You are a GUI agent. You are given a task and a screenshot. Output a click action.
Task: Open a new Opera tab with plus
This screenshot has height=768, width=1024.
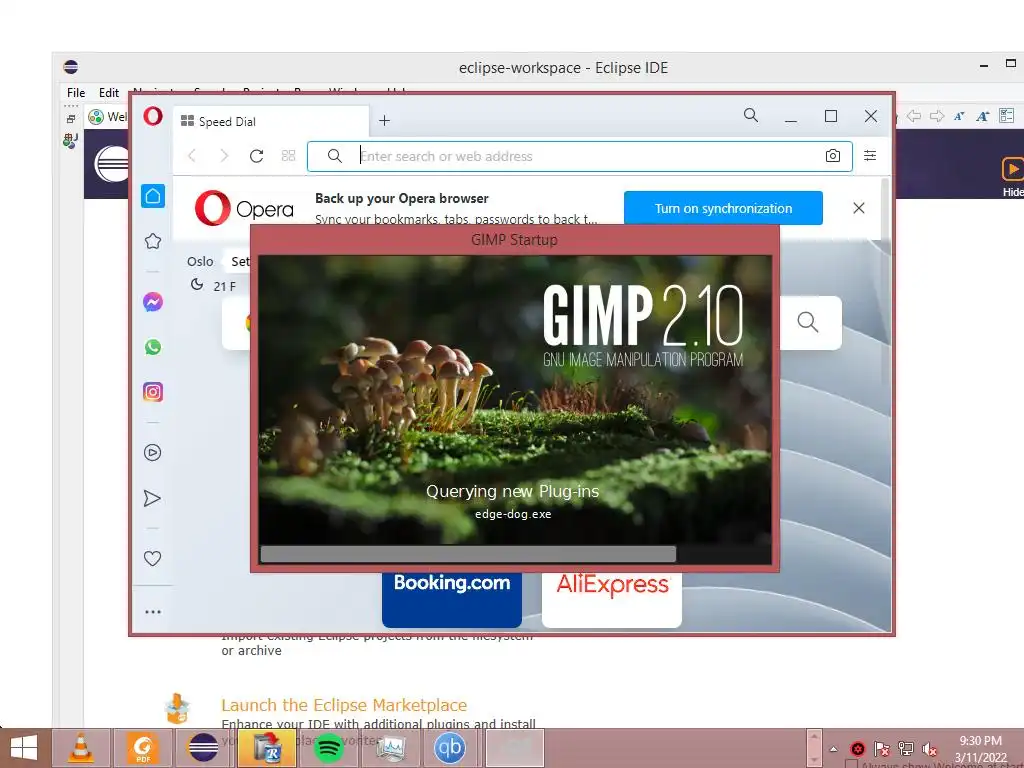pyautogui.click(x=385, y=120)
